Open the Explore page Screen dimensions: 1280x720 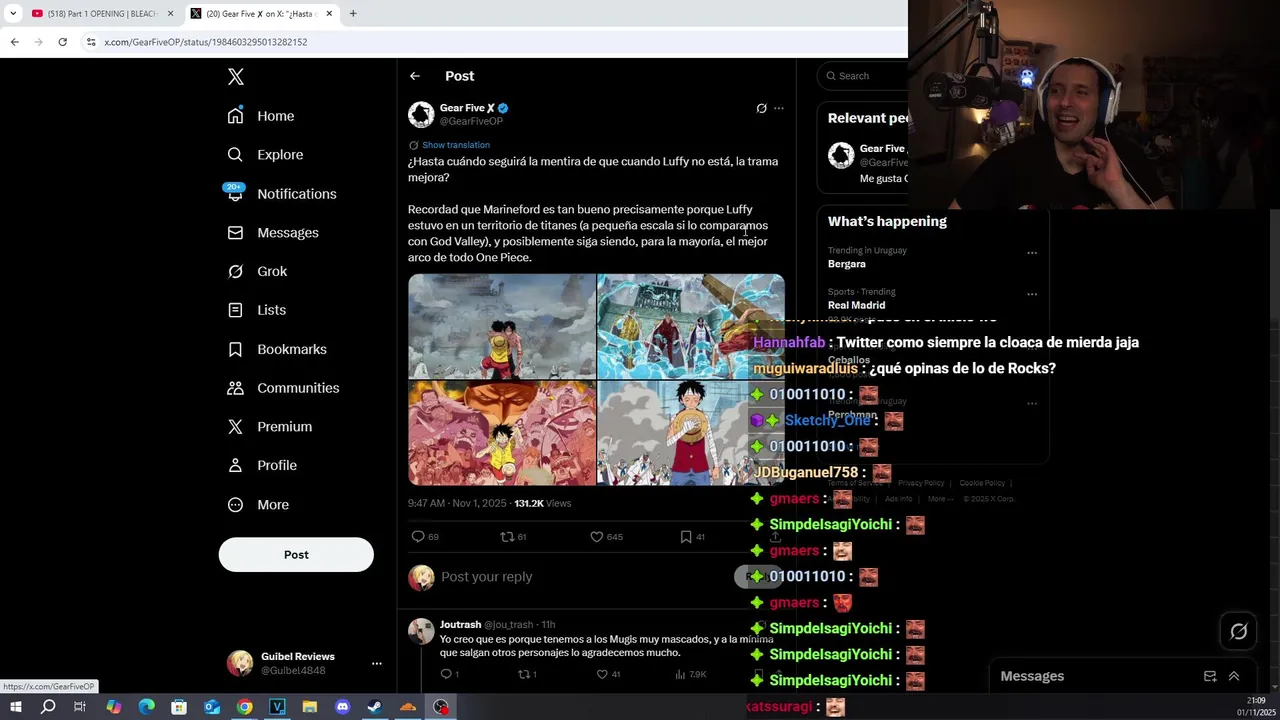pos(265,155)
